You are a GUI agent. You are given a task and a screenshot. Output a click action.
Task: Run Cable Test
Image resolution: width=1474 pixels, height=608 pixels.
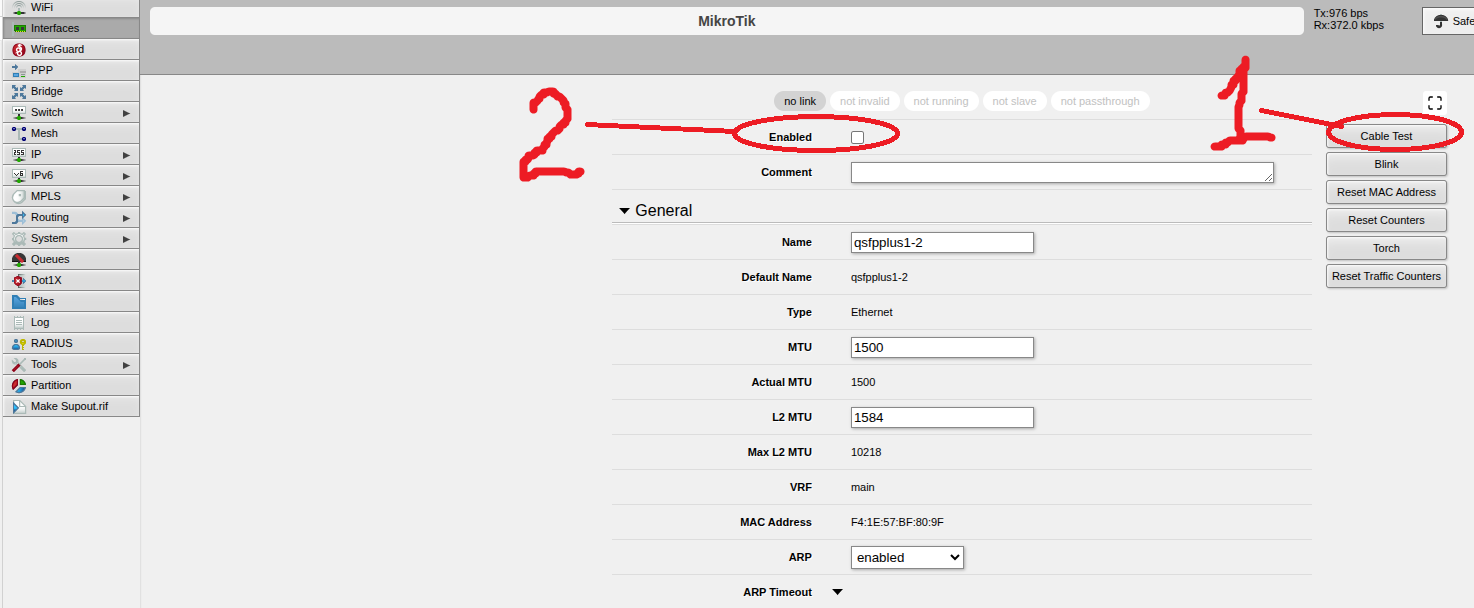1386,136
